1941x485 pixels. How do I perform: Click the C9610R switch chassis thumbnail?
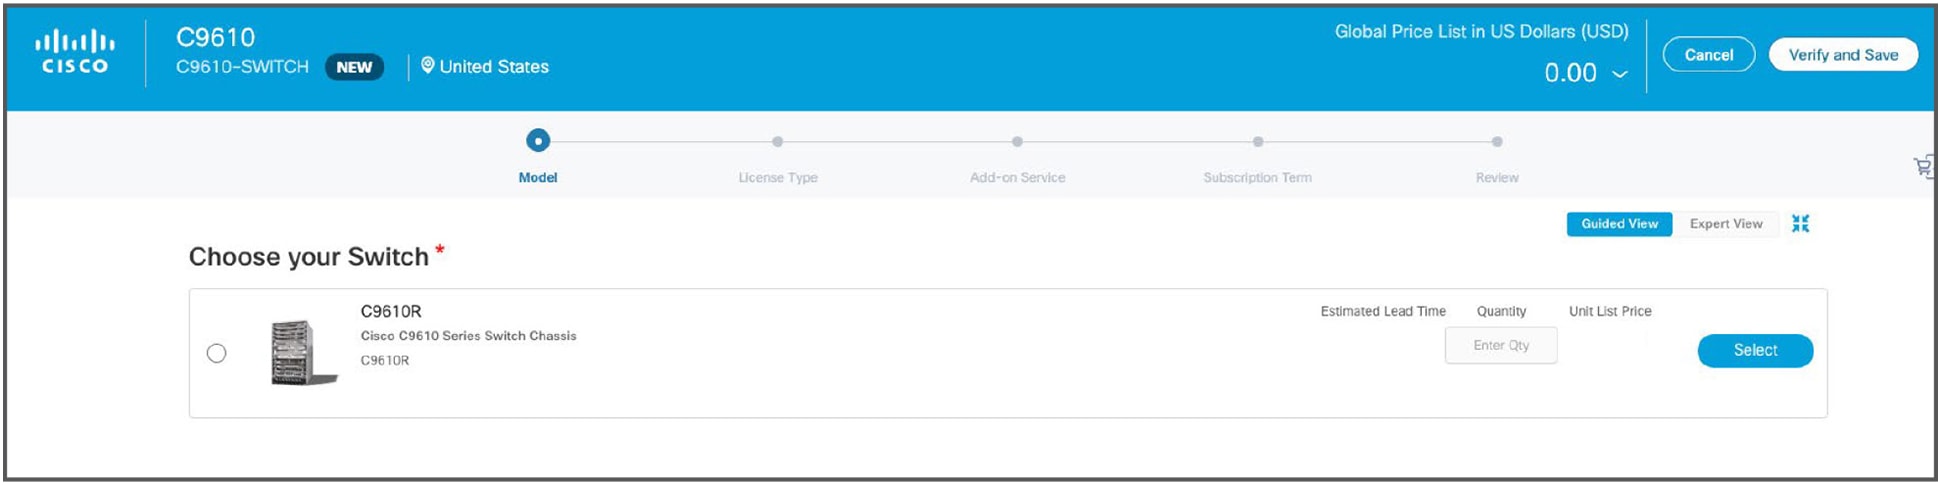click(303, 353)
